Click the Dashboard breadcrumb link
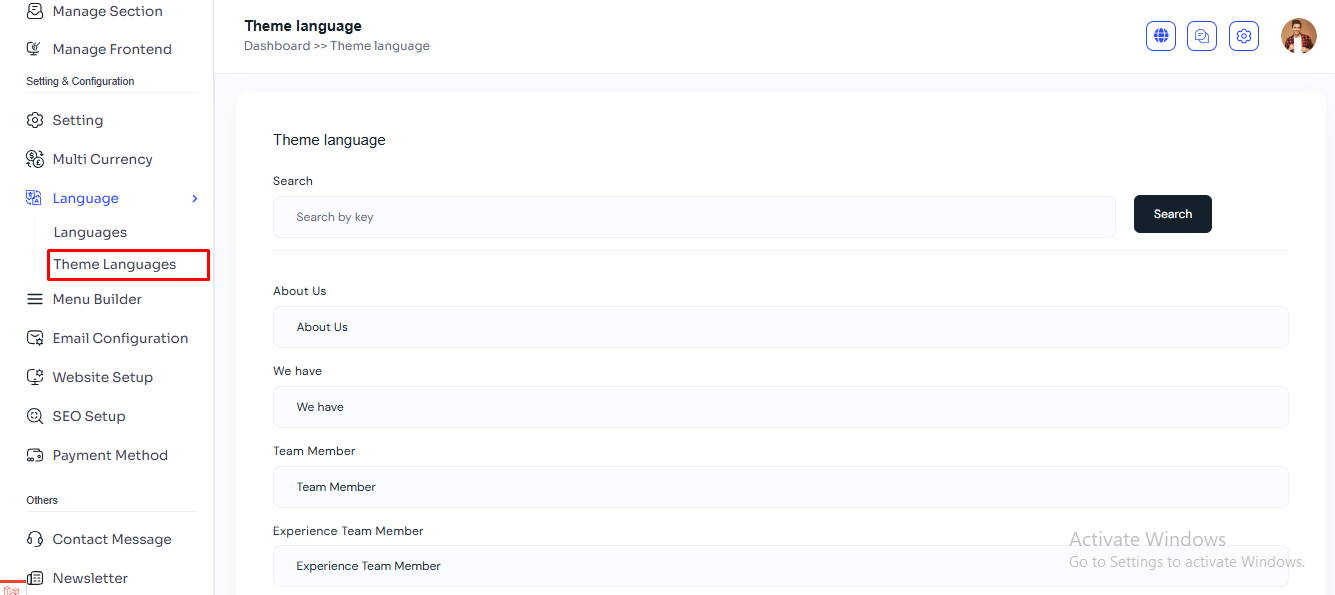1335x595 pixels. click(x=277, y=46)
